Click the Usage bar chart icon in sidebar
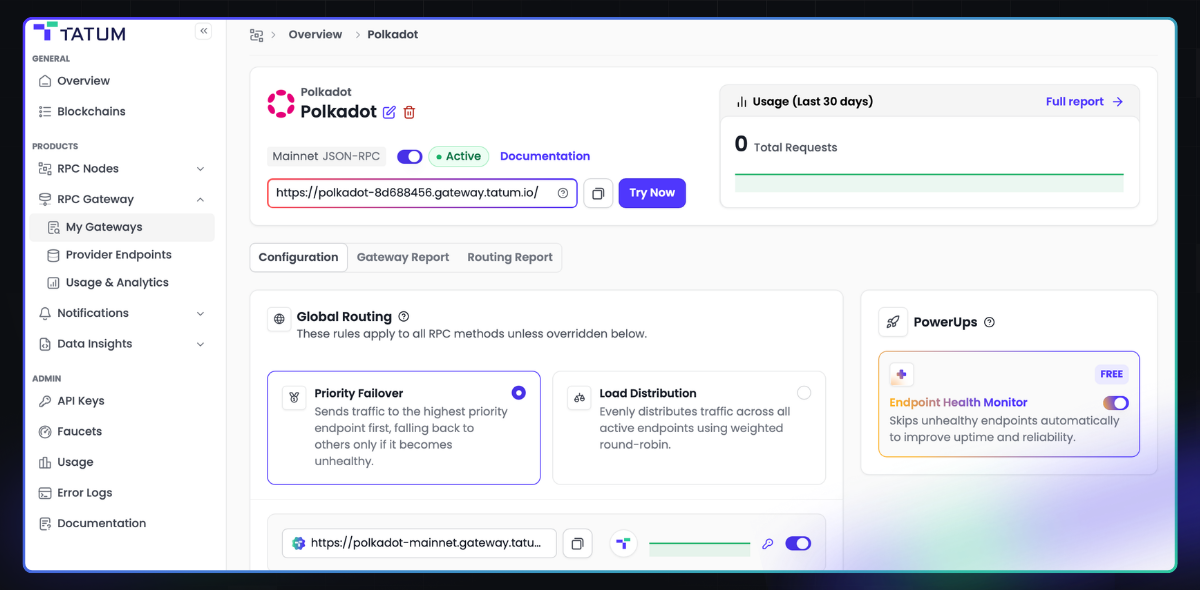Viewport: 1200px width, 590px height. [x=45, y=462]
